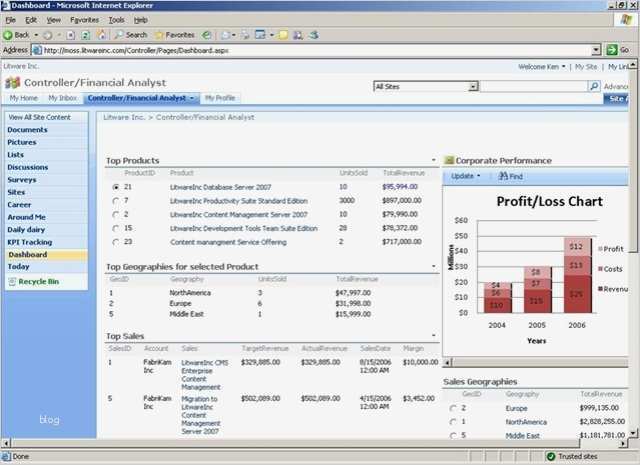640x465 pixels.
Task: Click the chart's horizontal scrollbar left arrow
Action: click(448, 362)
